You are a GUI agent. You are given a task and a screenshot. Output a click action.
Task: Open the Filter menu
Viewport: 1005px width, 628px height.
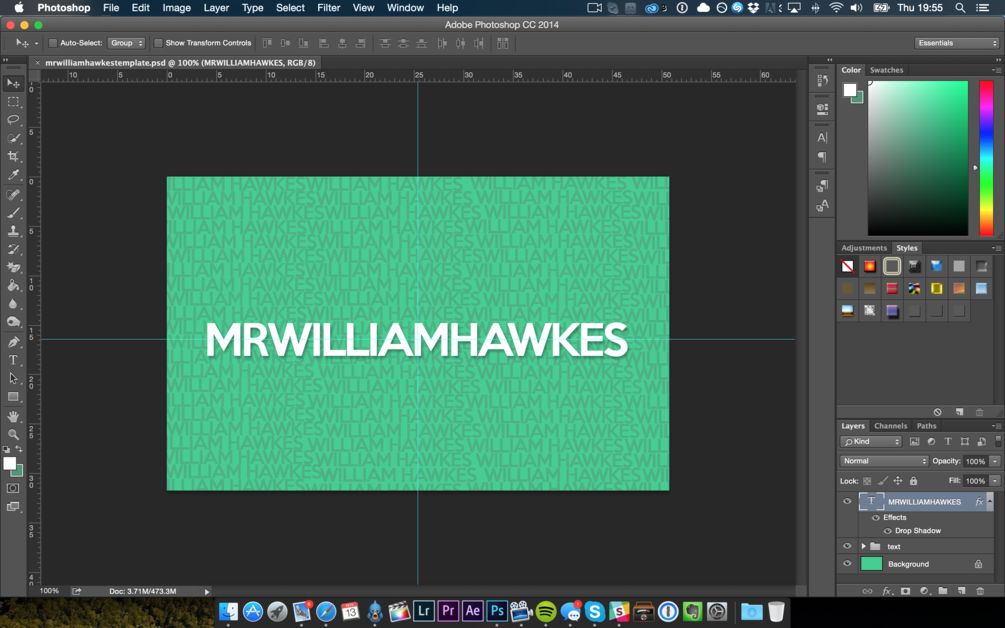[x=328, y=8]
